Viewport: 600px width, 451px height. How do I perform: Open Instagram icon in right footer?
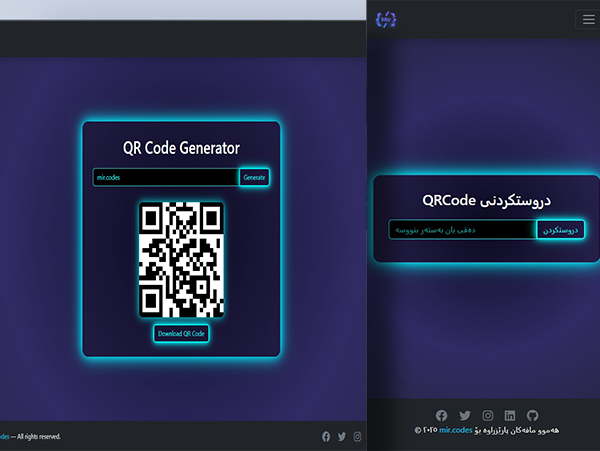point(488,415)
